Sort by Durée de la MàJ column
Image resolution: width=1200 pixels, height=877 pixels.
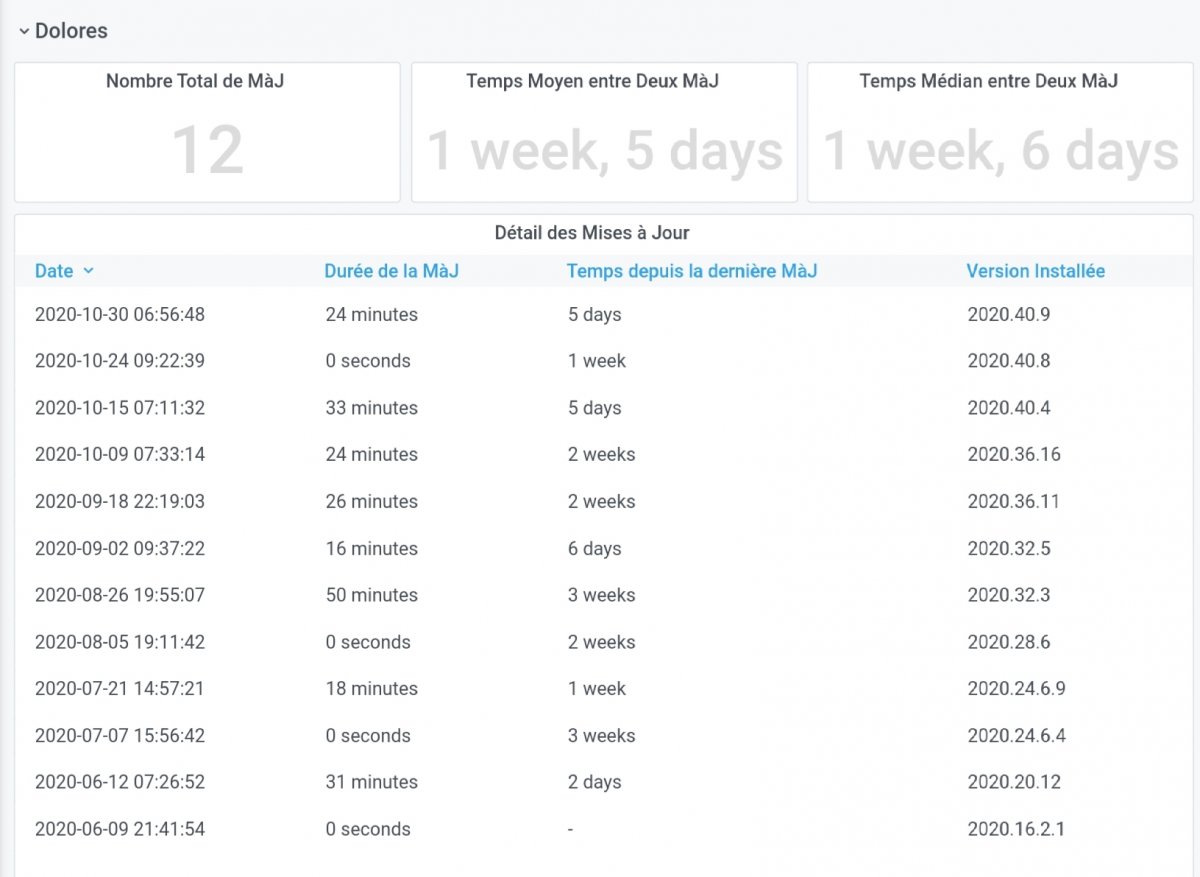[391, 271]
